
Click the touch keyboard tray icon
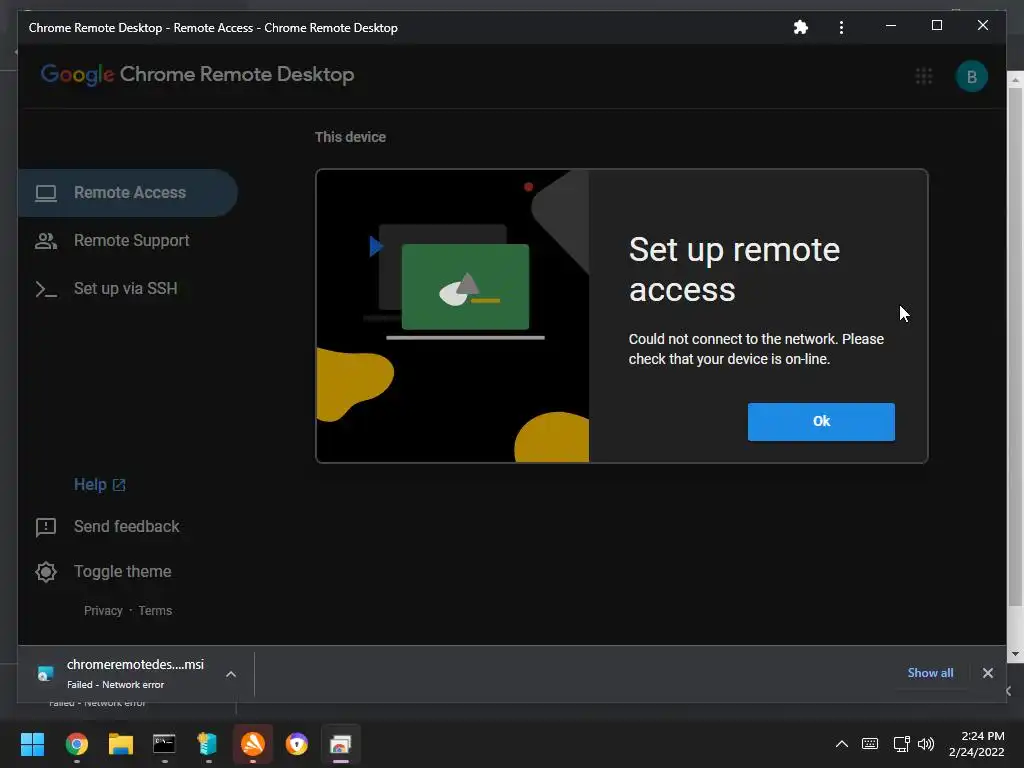pyautogui.click(x=870, y=744)
